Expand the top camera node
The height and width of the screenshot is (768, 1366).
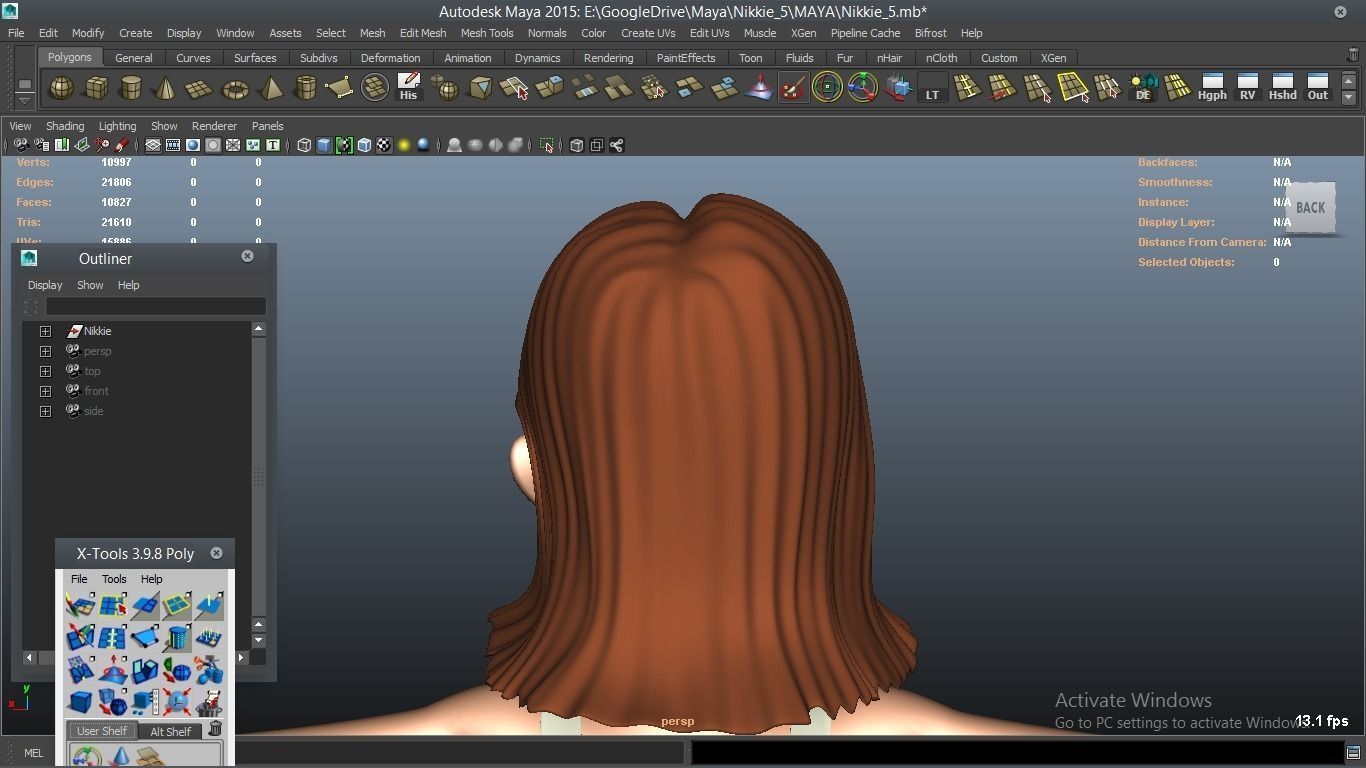point(45,371)
